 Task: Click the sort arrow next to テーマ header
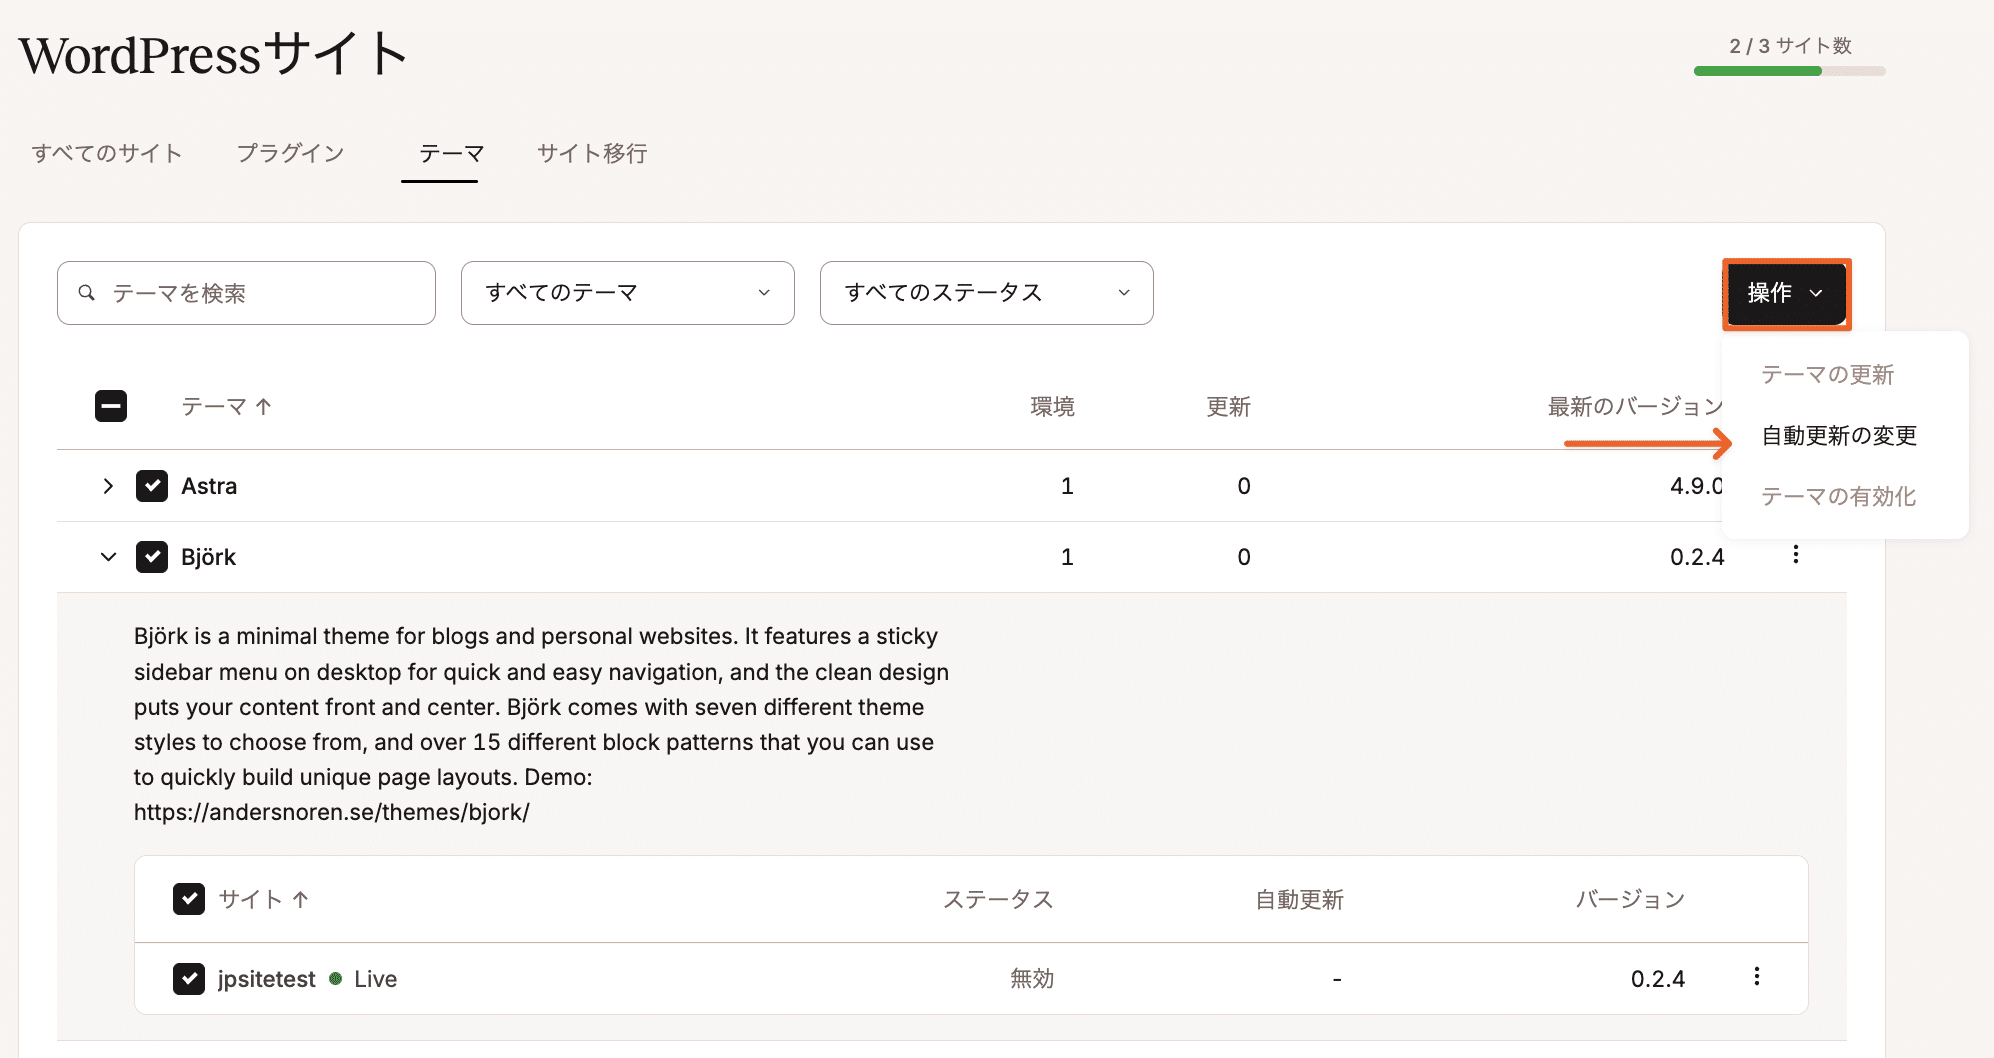264,406
